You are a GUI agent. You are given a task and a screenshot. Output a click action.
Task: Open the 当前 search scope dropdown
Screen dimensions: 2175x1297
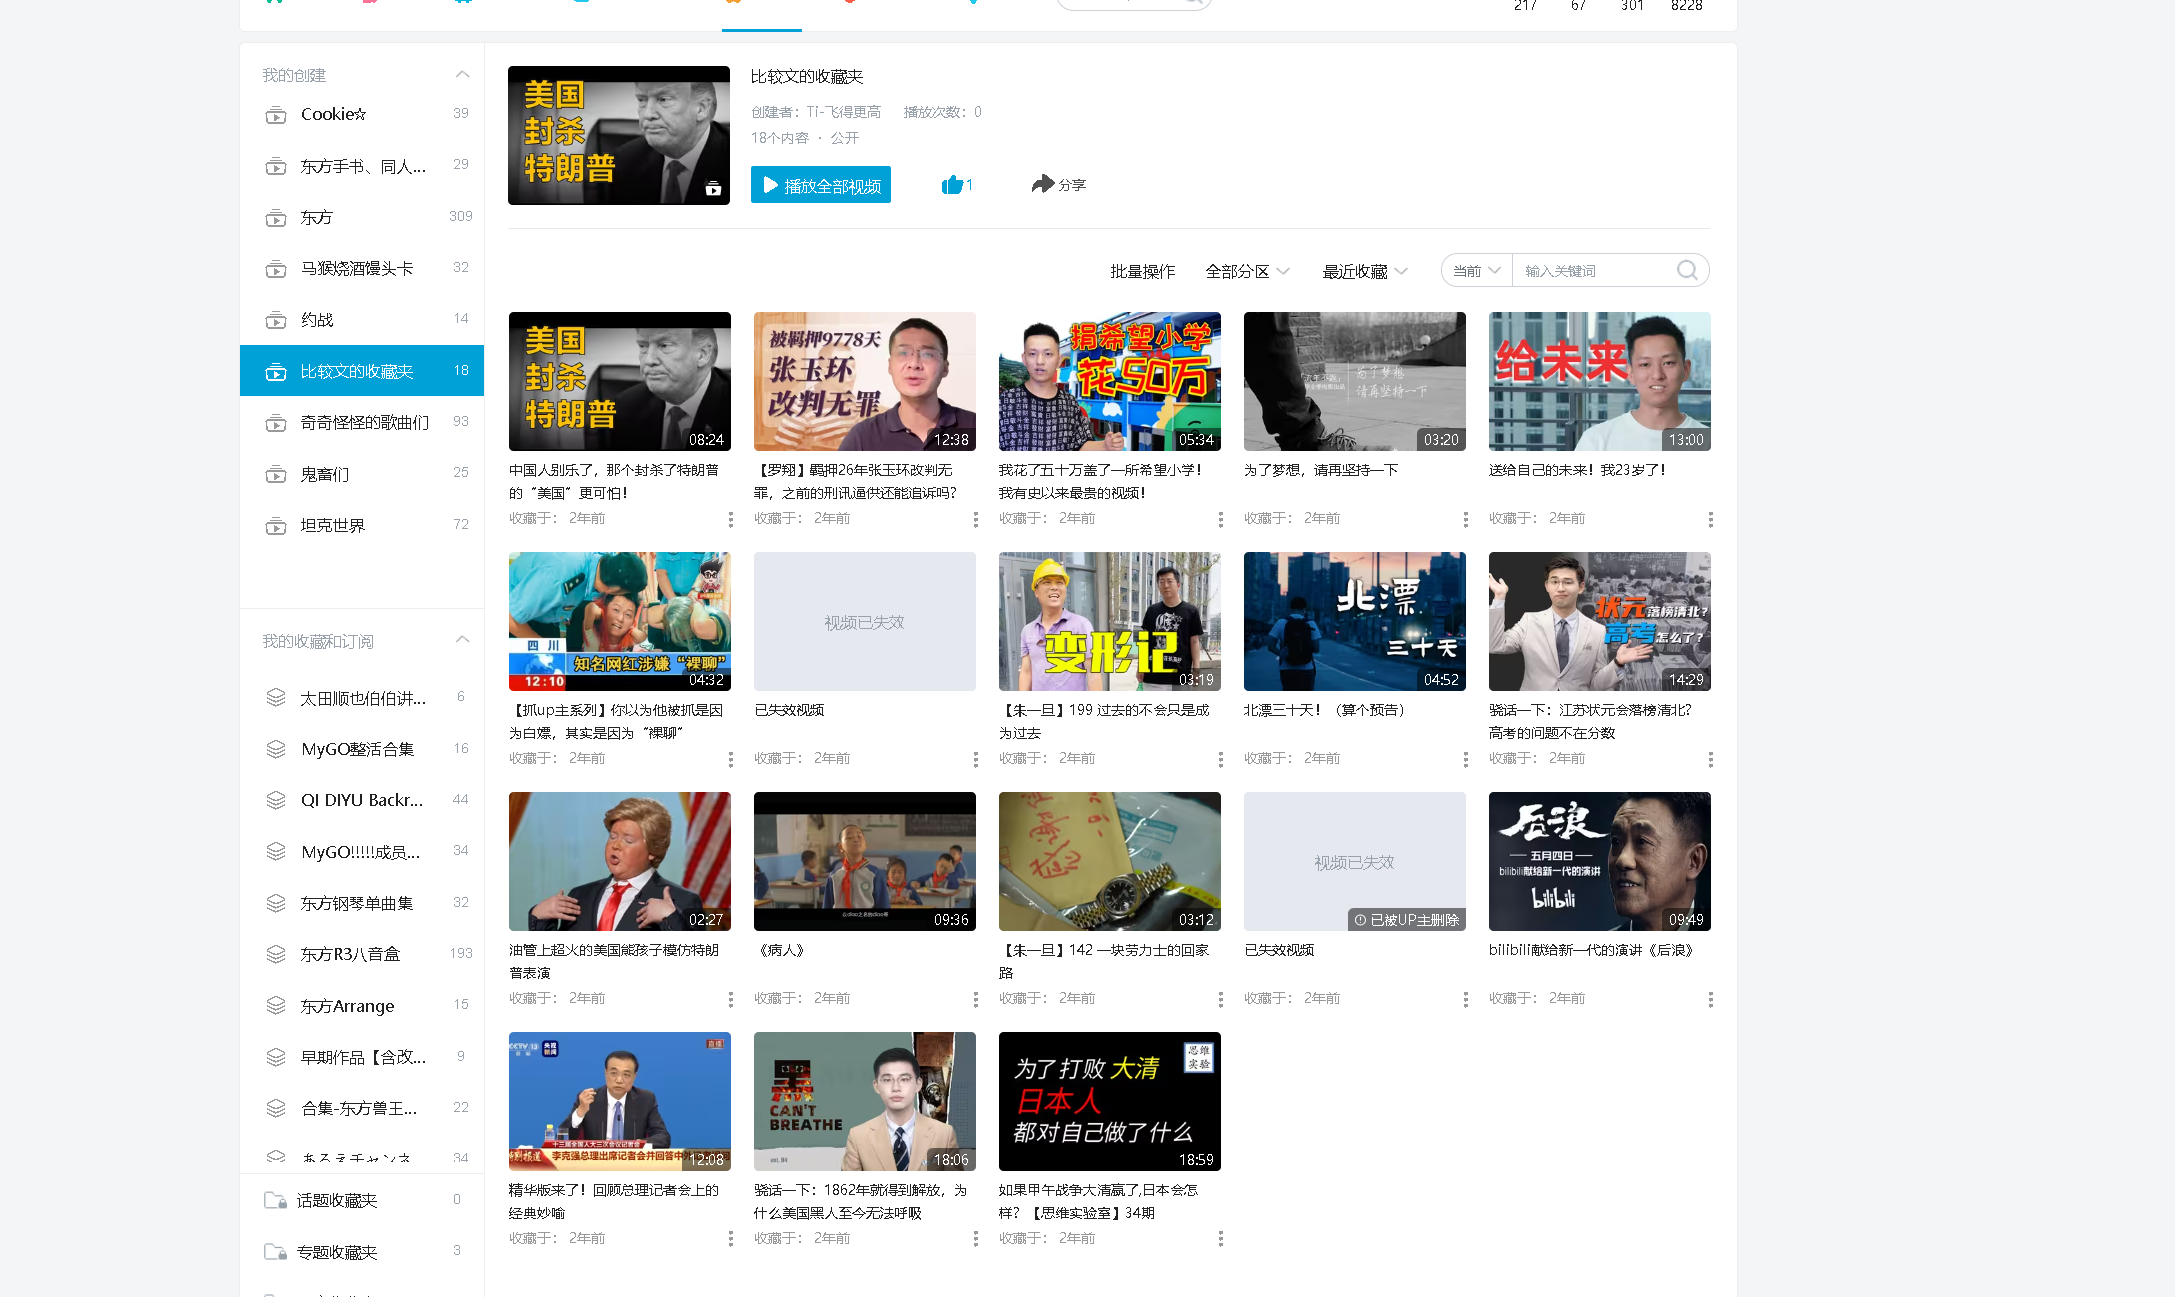click(1477, 270)
